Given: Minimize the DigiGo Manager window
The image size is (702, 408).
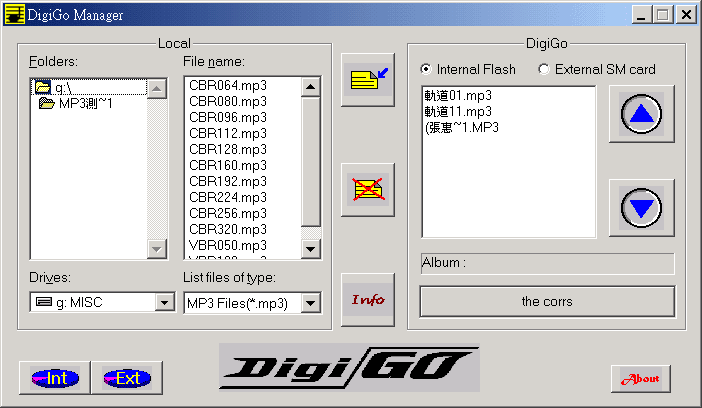Looking at the screenshot, I should tap(641, 15).
